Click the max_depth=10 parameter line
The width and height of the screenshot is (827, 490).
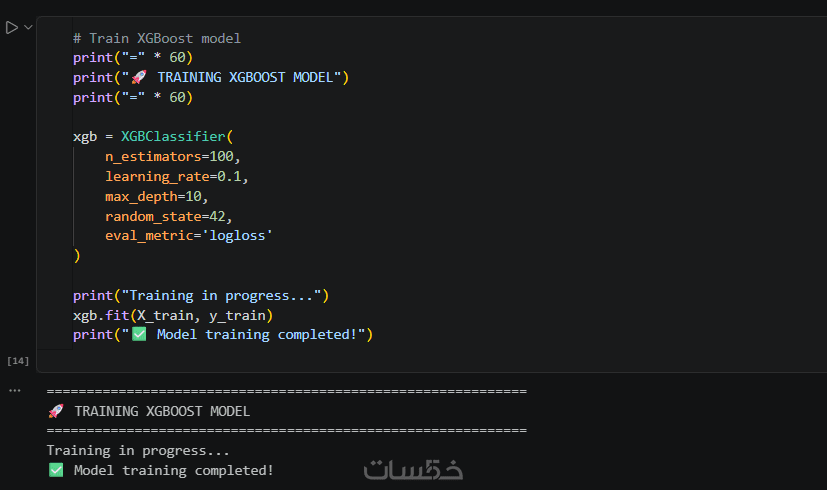click(156, 196)
